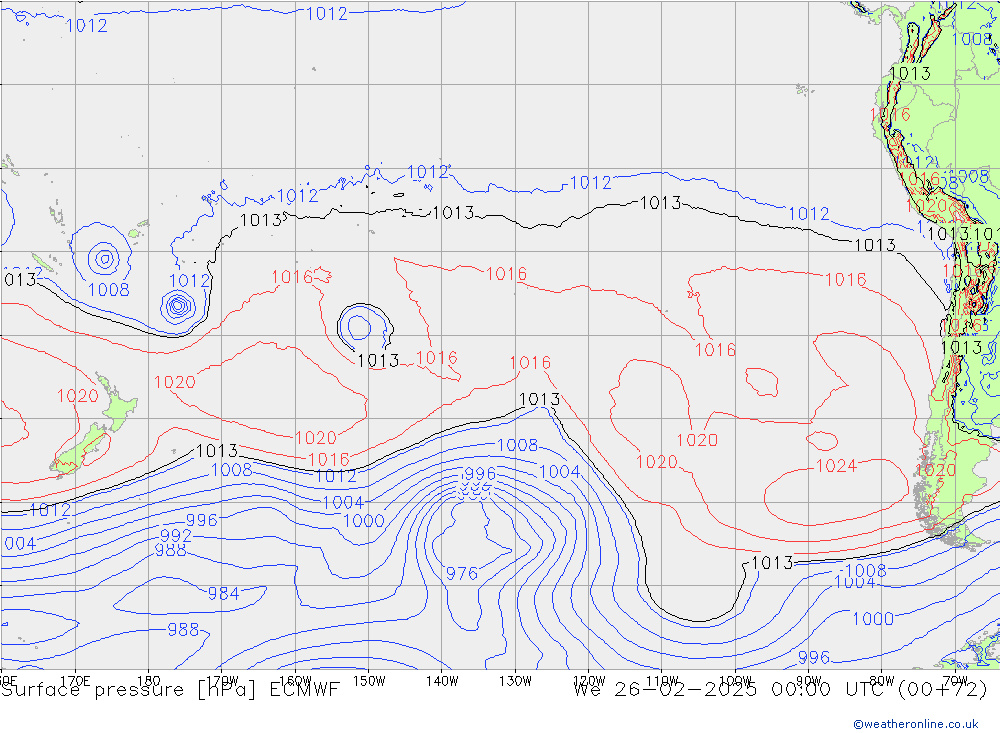Image resolution: width=1000 pixels, height=733 pixels.
Task: Click the 140W longitude label
Action: [x=442, y=681]
